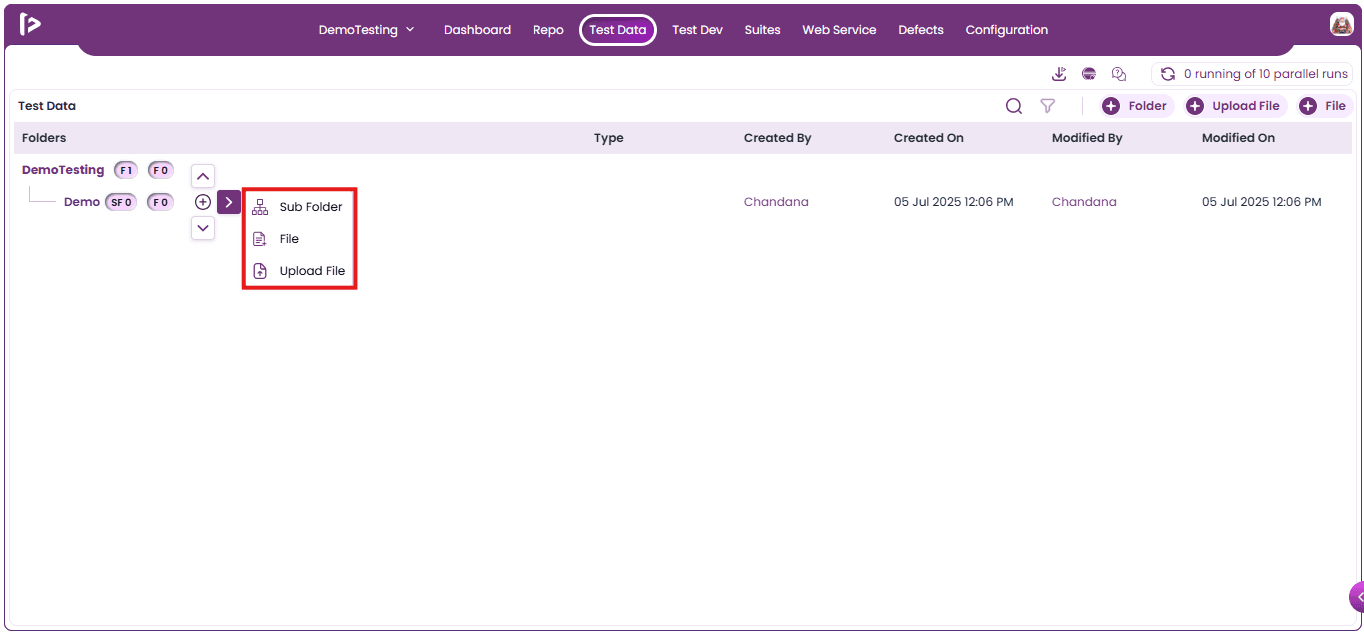
Task: Click the circled plus icon beside Demo folder
Action: pos(203,202)
